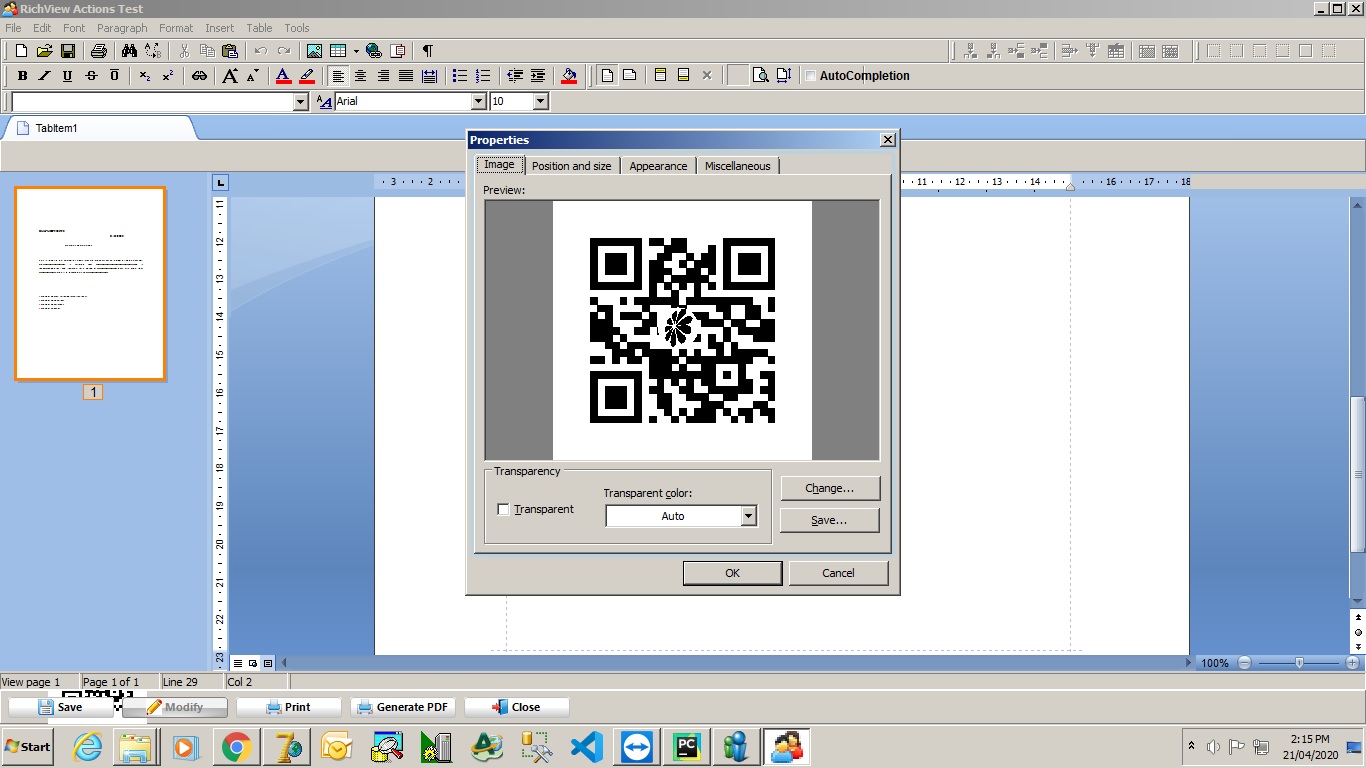Screen dimensions: 1366x768
Task: Apply strikethrough formatting
Action: point(91,76)
